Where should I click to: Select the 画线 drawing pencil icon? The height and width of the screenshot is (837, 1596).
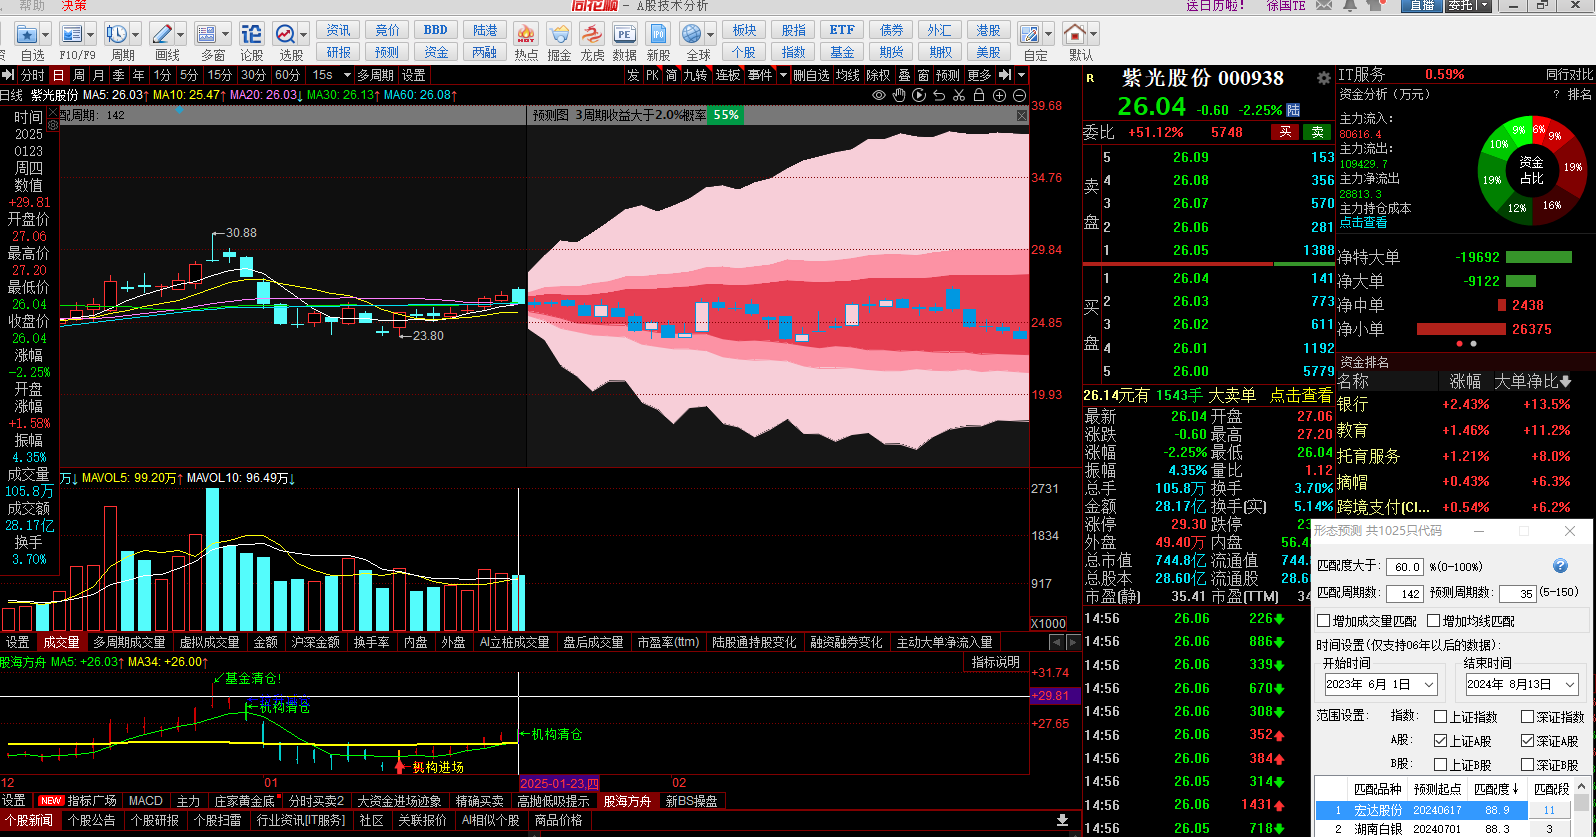coord(162,34)
